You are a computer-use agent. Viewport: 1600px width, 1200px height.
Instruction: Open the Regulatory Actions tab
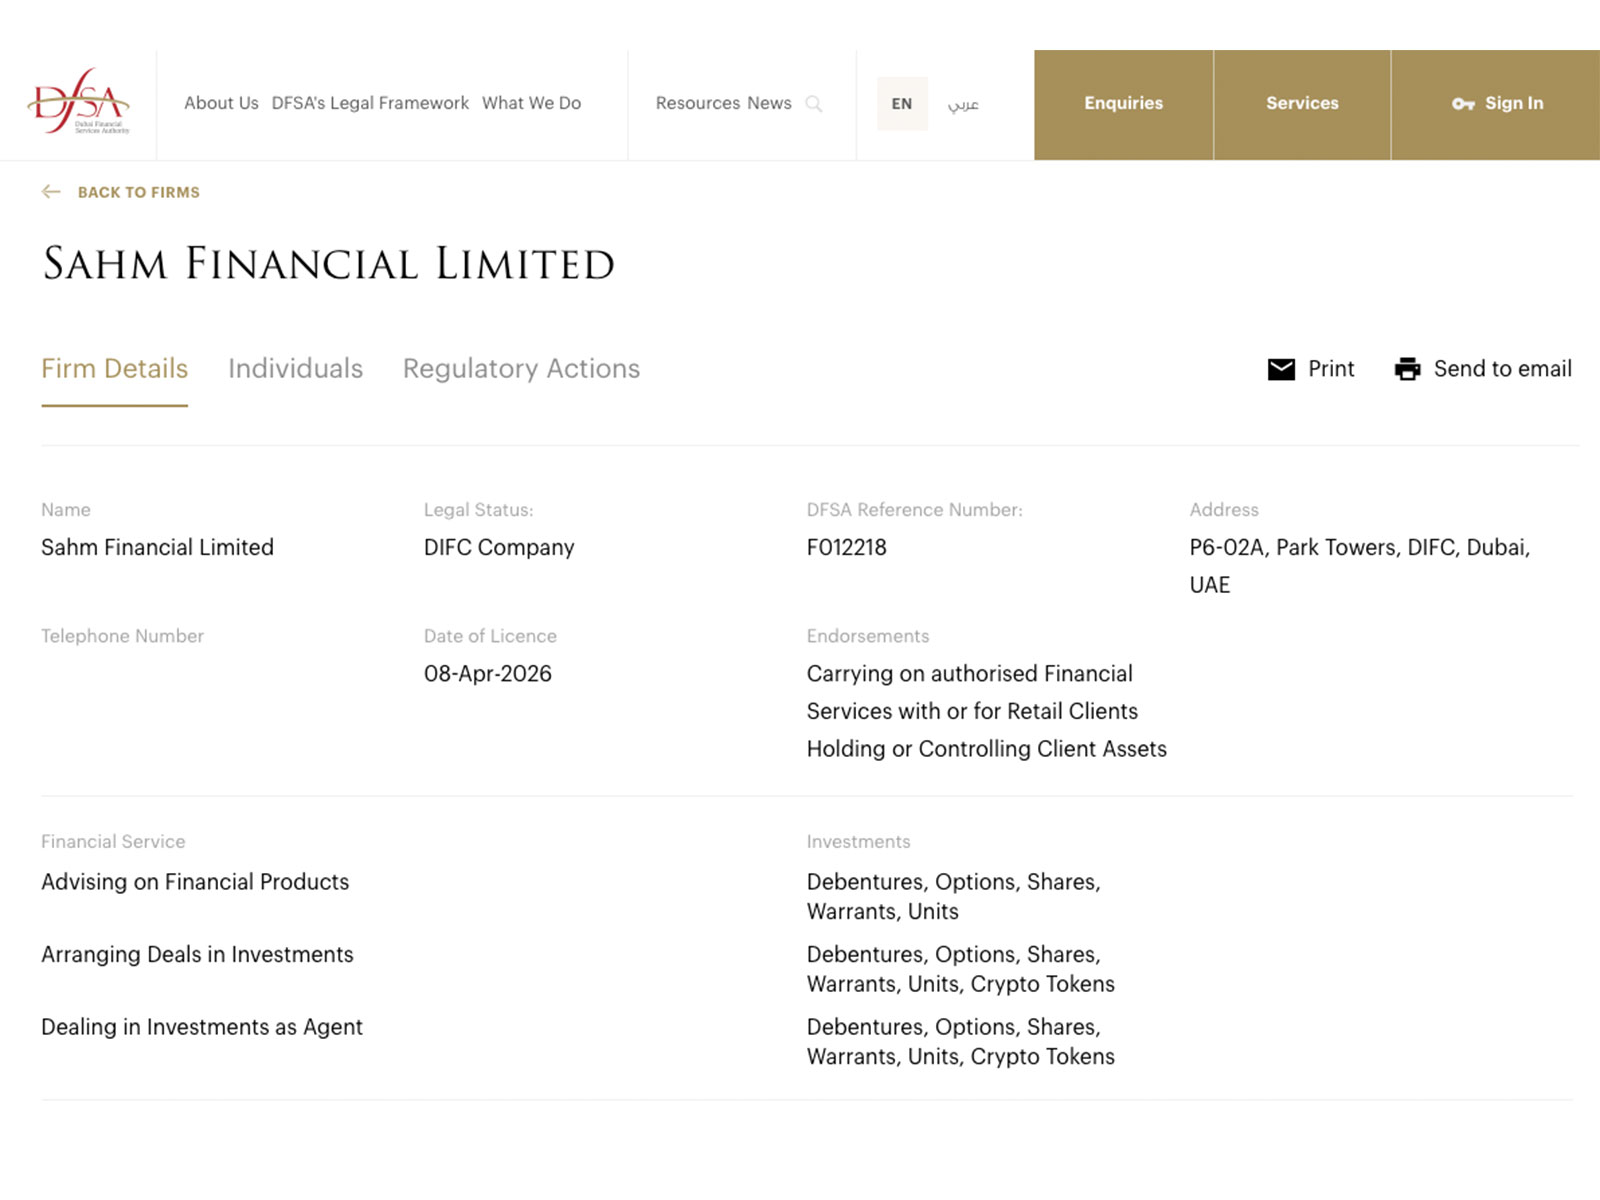(x=520, y=369)
